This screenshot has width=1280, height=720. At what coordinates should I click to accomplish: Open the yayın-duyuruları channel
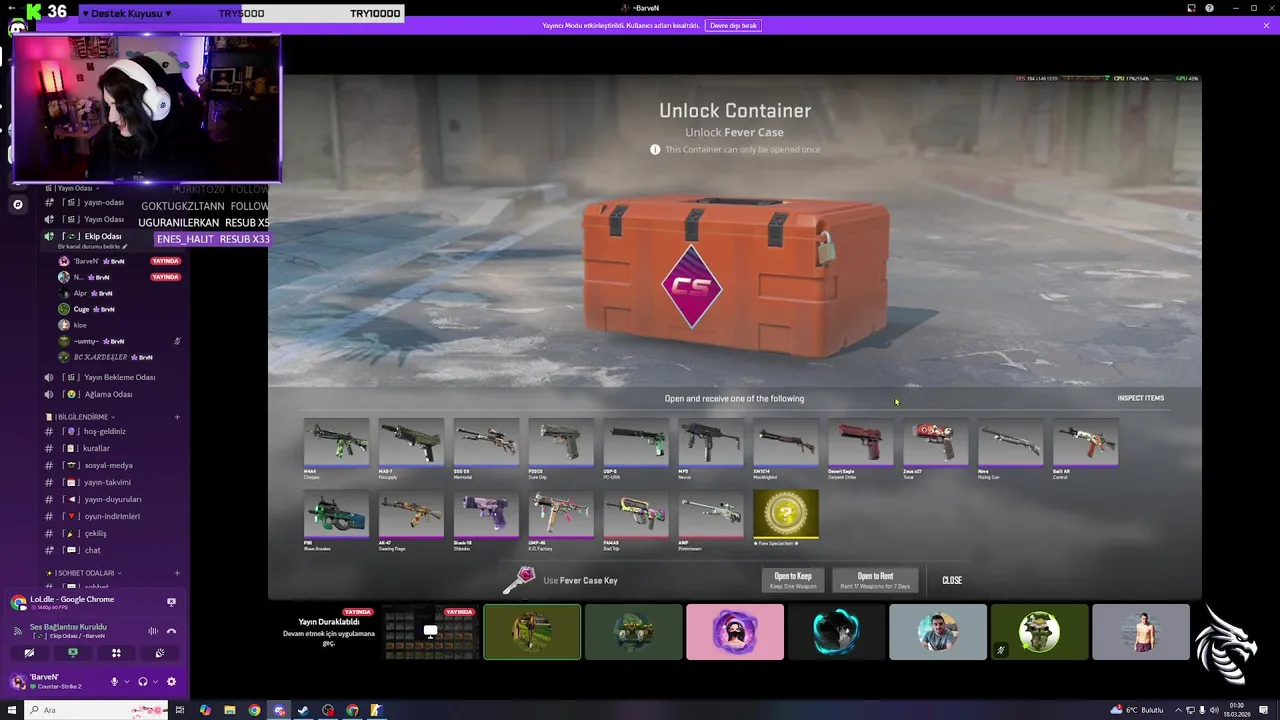click(115, 499)
